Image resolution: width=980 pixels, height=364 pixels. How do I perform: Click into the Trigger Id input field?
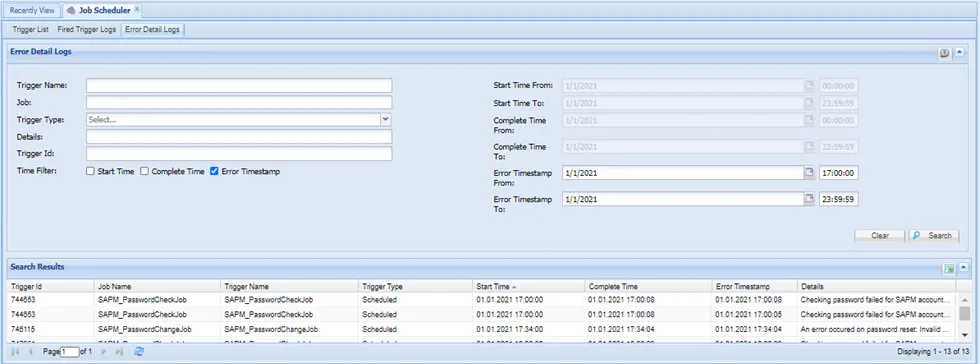pos(239,153)
